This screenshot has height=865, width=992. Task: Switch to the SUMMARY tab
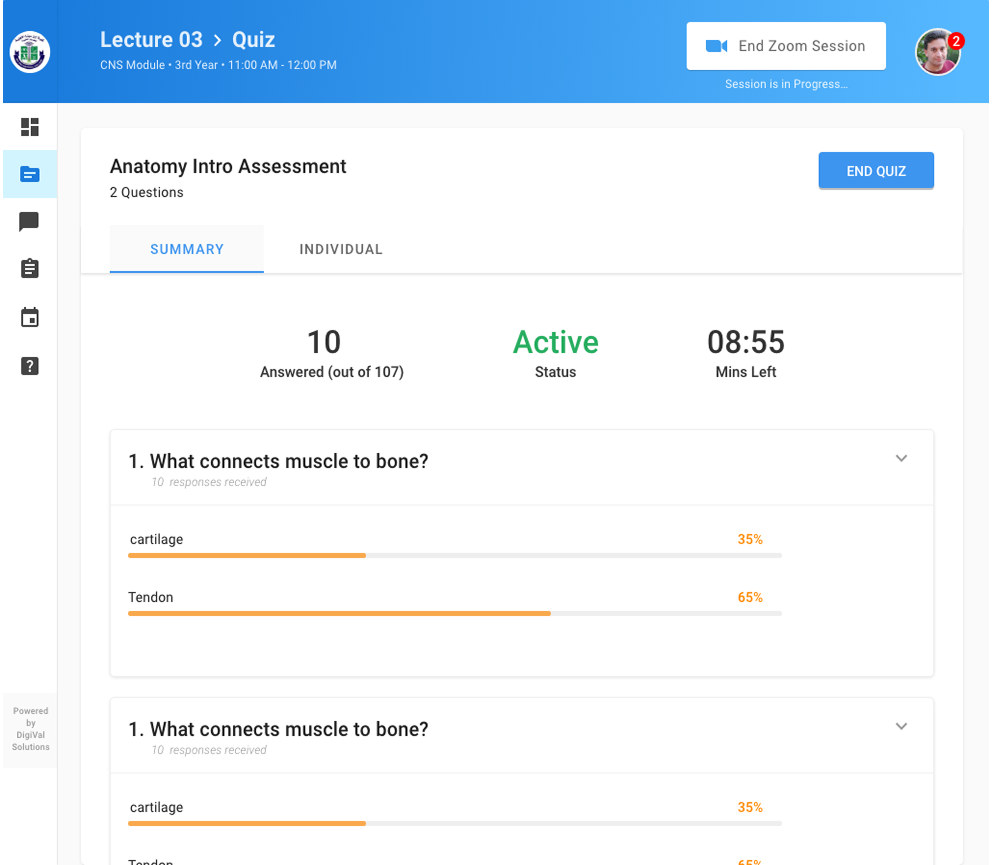(x=187, y=249)
